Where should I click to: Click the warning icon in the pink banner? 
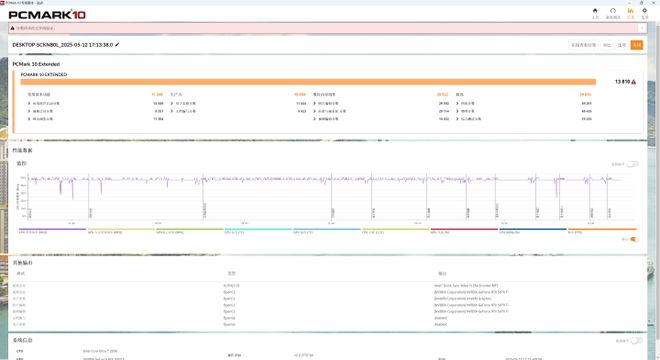pyautogui.click(x=12, y=28)
